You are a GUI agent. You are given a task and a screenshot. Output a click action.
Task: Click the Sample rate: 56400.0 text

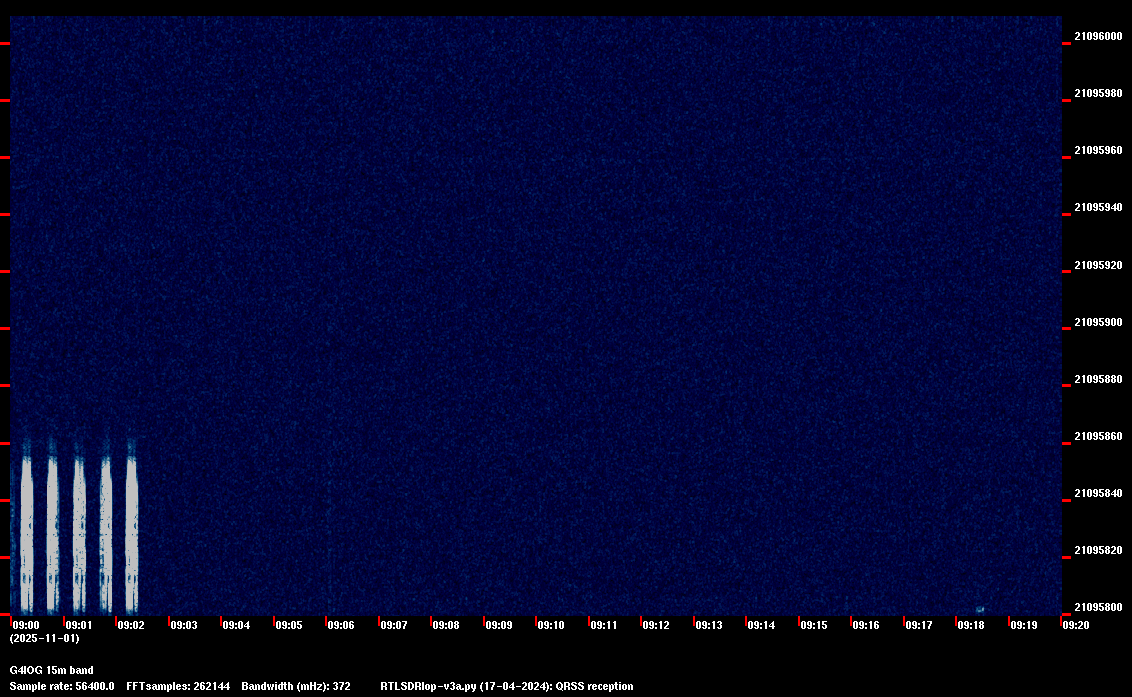coord(62,686)
